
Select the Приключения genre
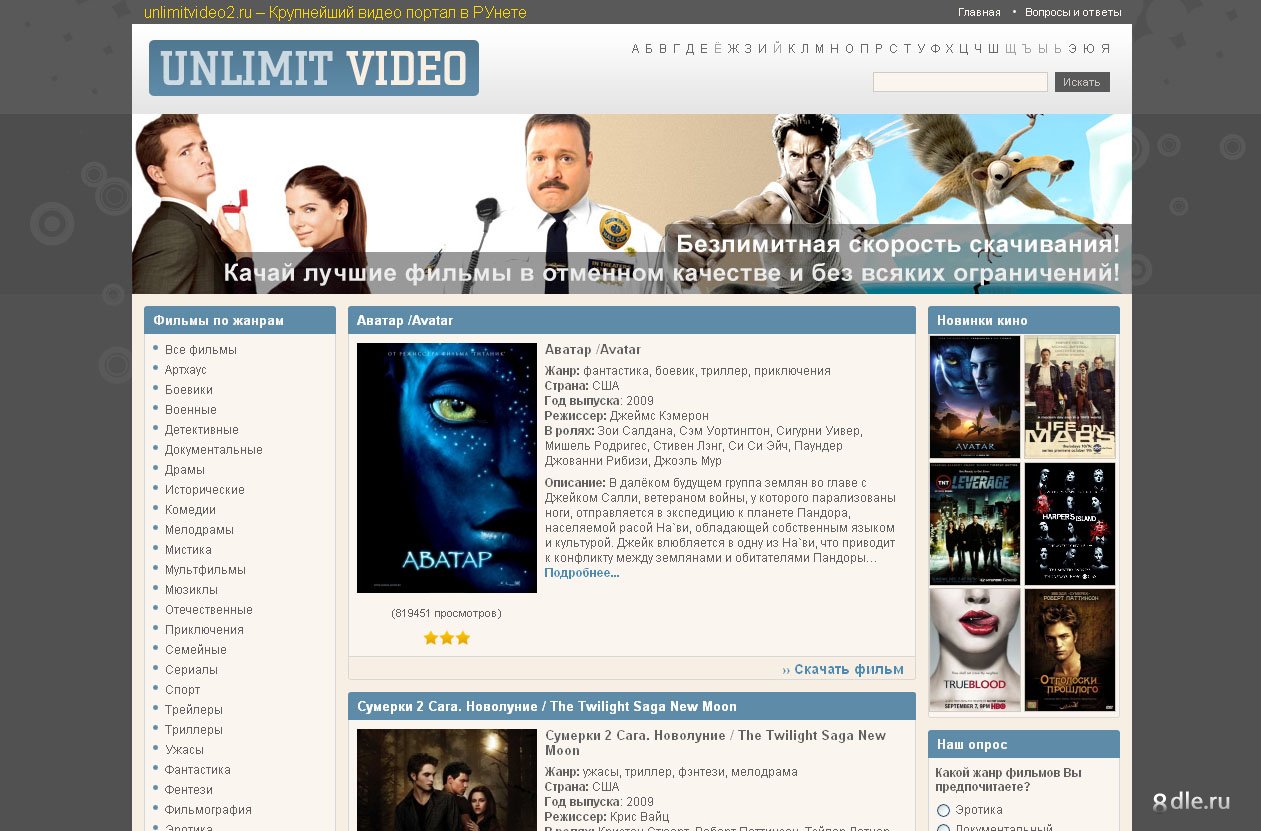[204, 630]
